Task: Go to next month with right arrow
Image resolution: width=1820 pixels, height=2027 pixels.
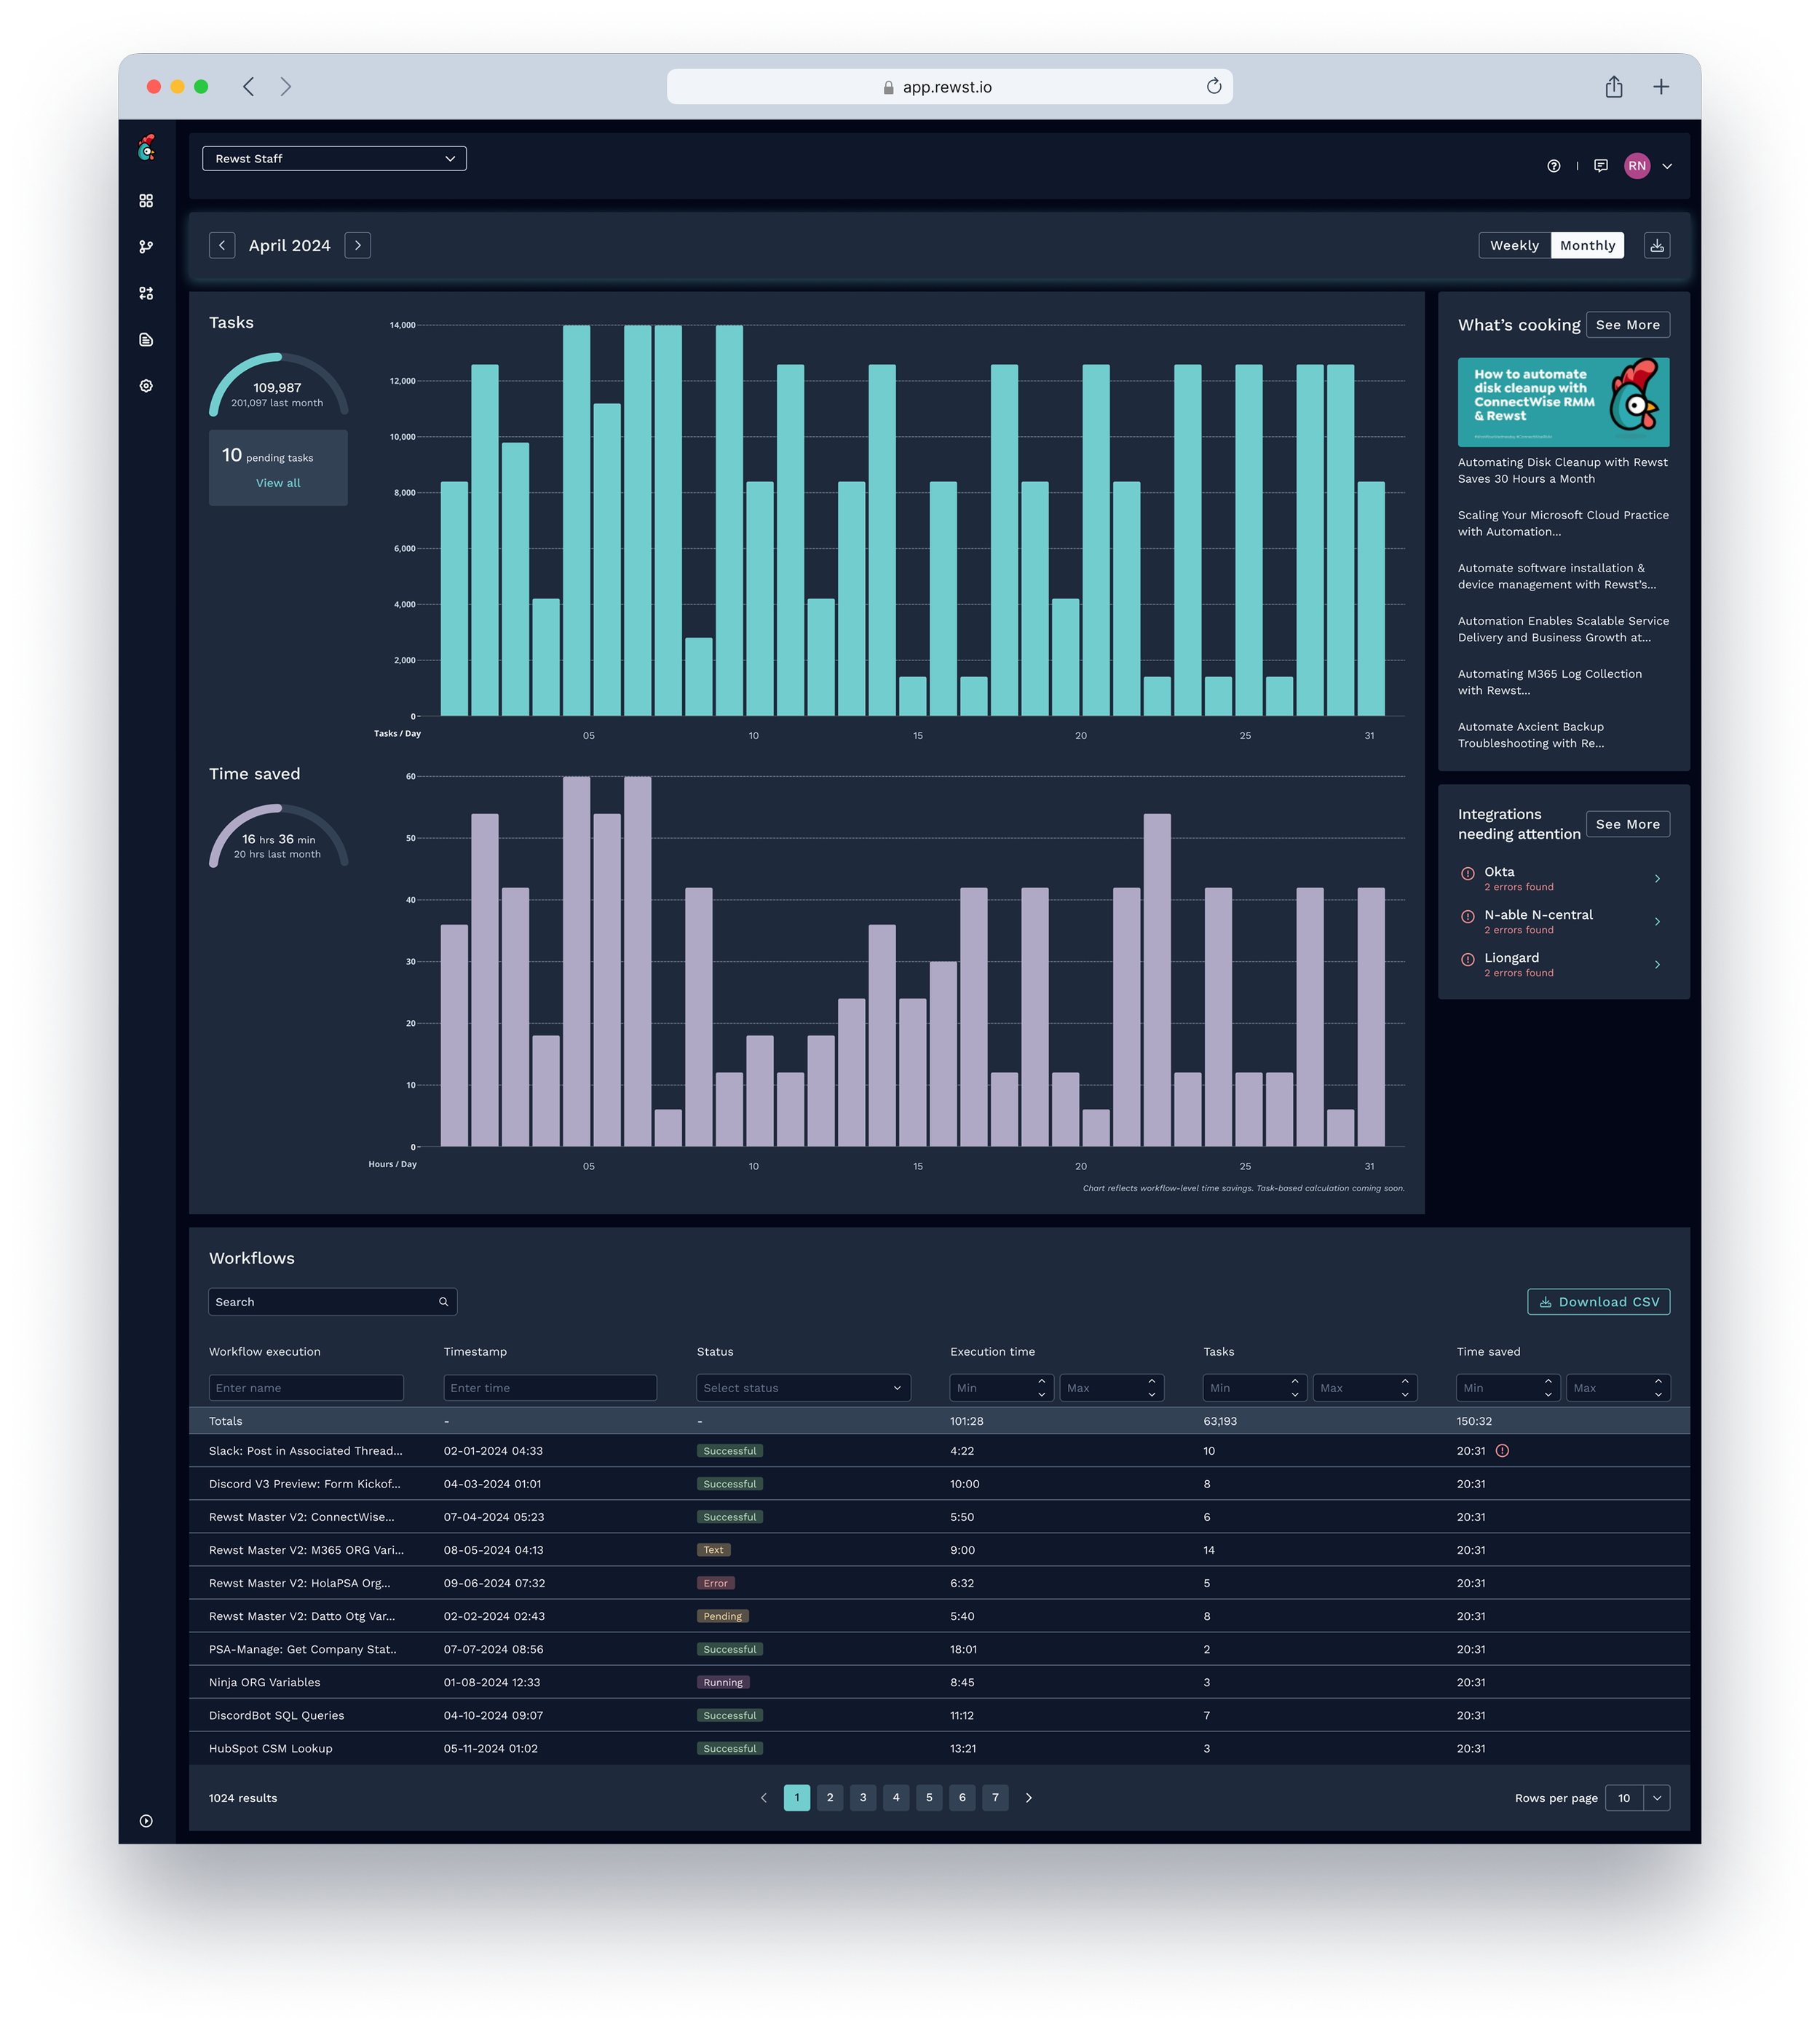Action: [x=357, y=245]
